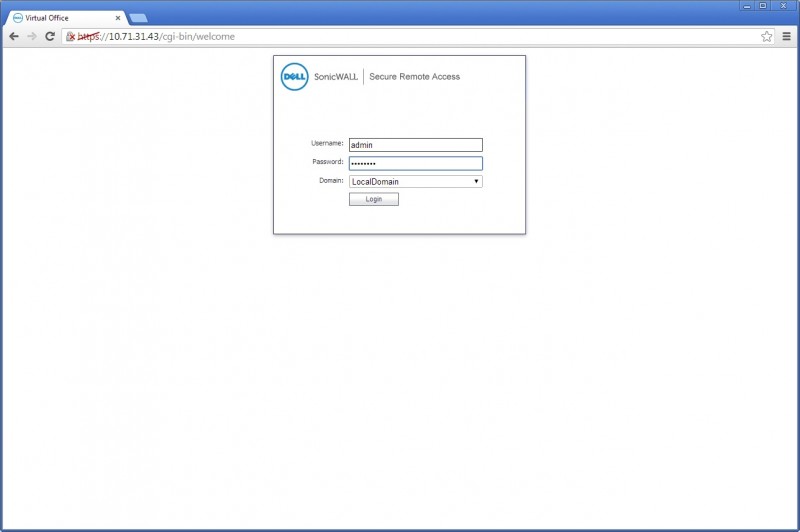Open a new browser tab
The image size is (800, 532).
point(138,18)
